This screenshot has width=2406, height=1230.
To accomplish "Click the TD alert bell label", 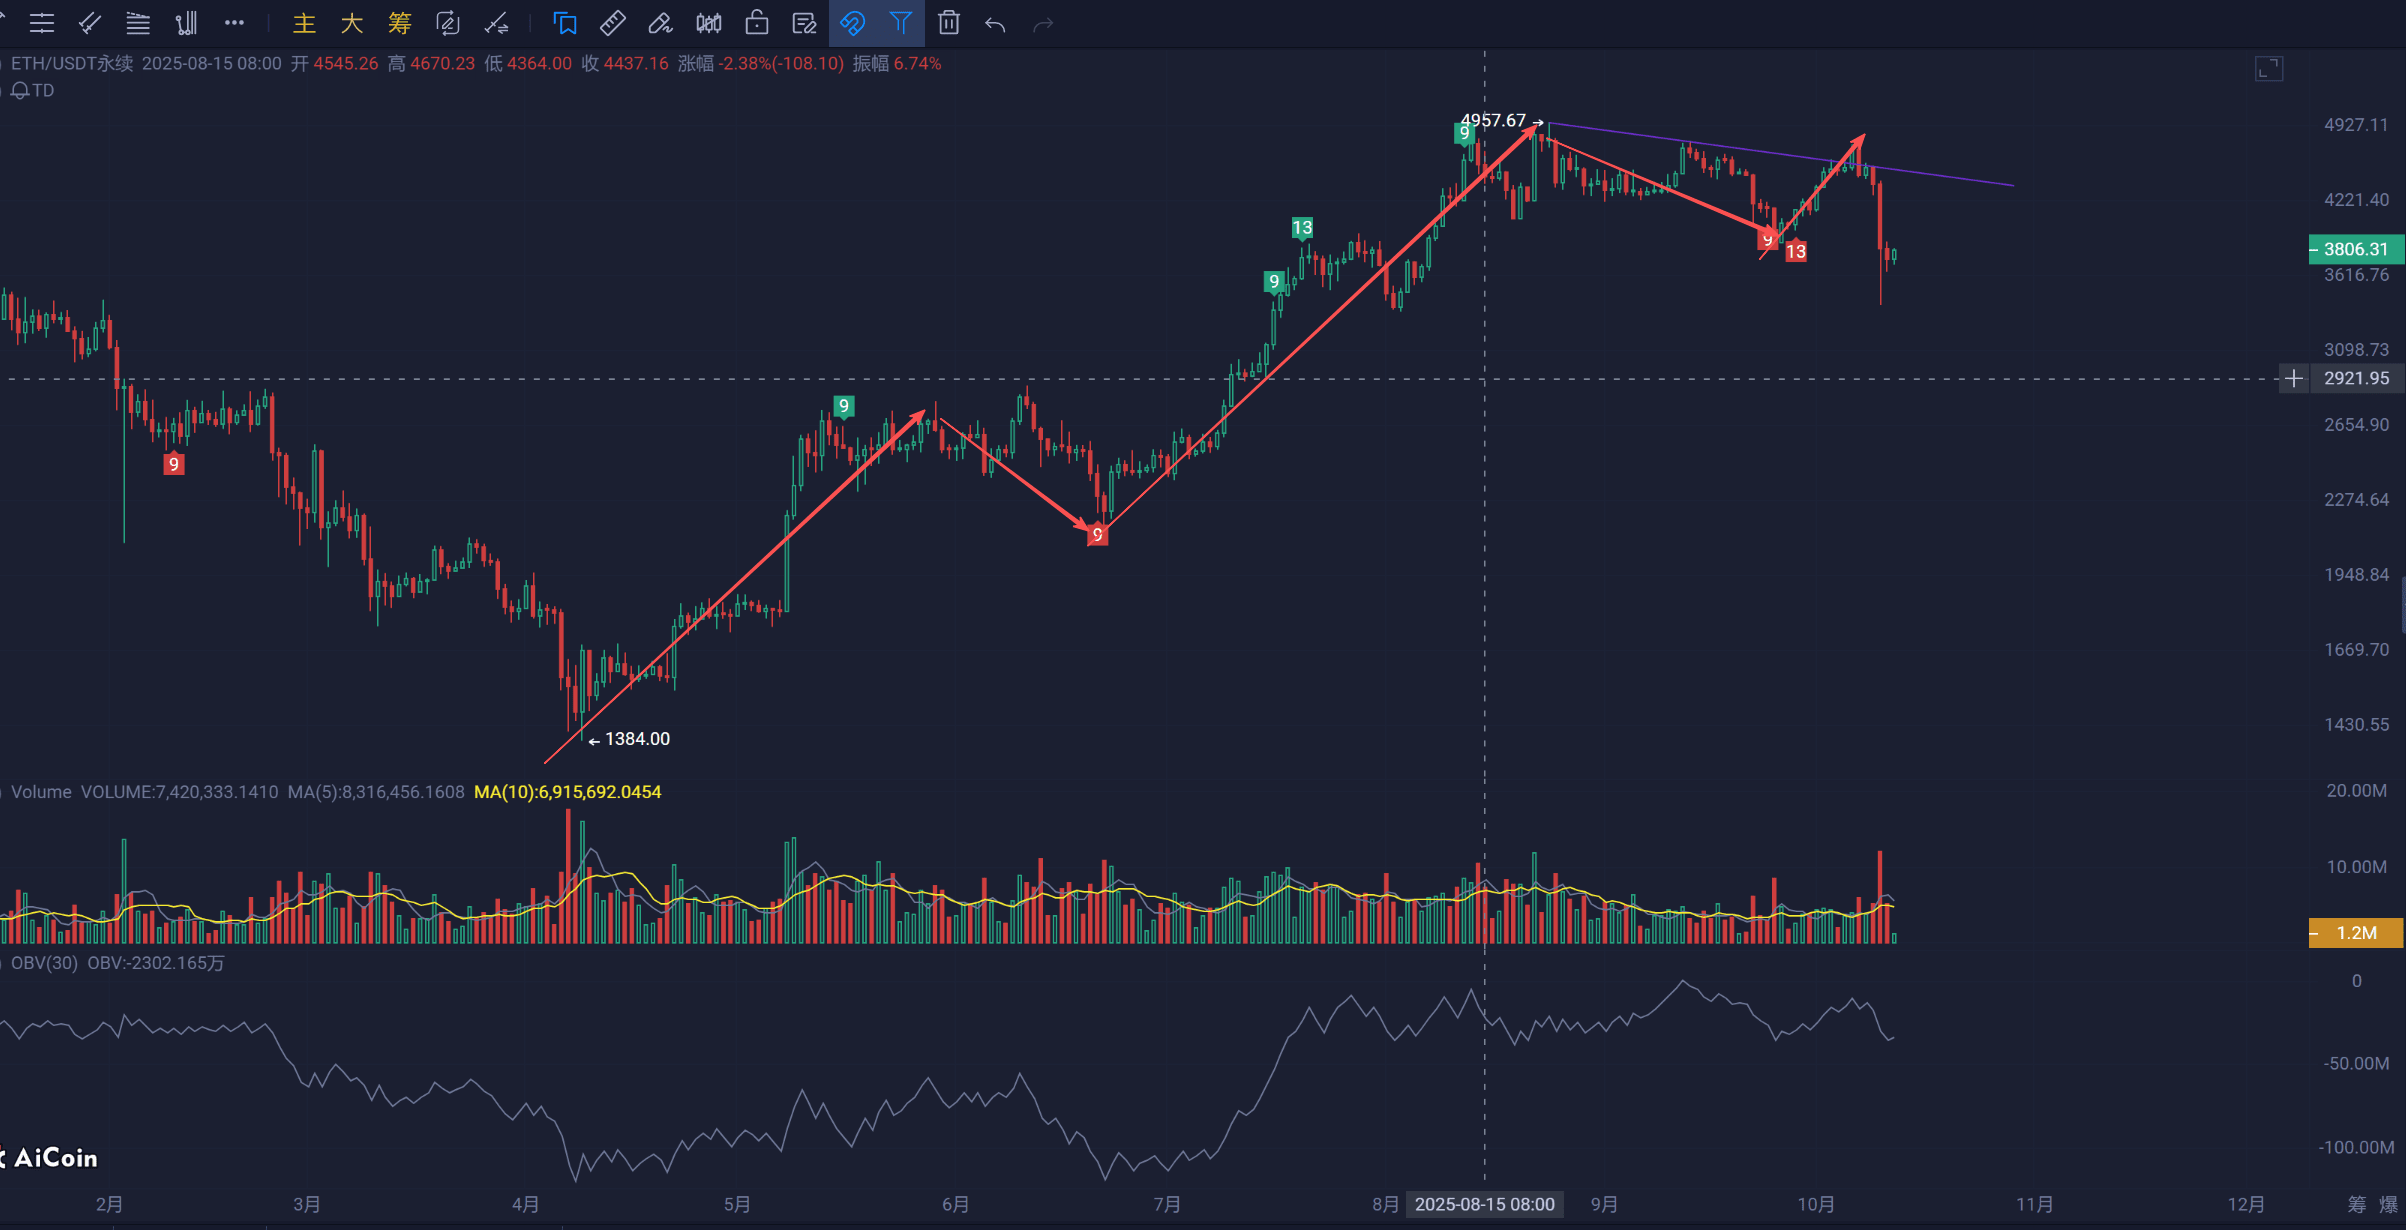I will click(33, 90).
